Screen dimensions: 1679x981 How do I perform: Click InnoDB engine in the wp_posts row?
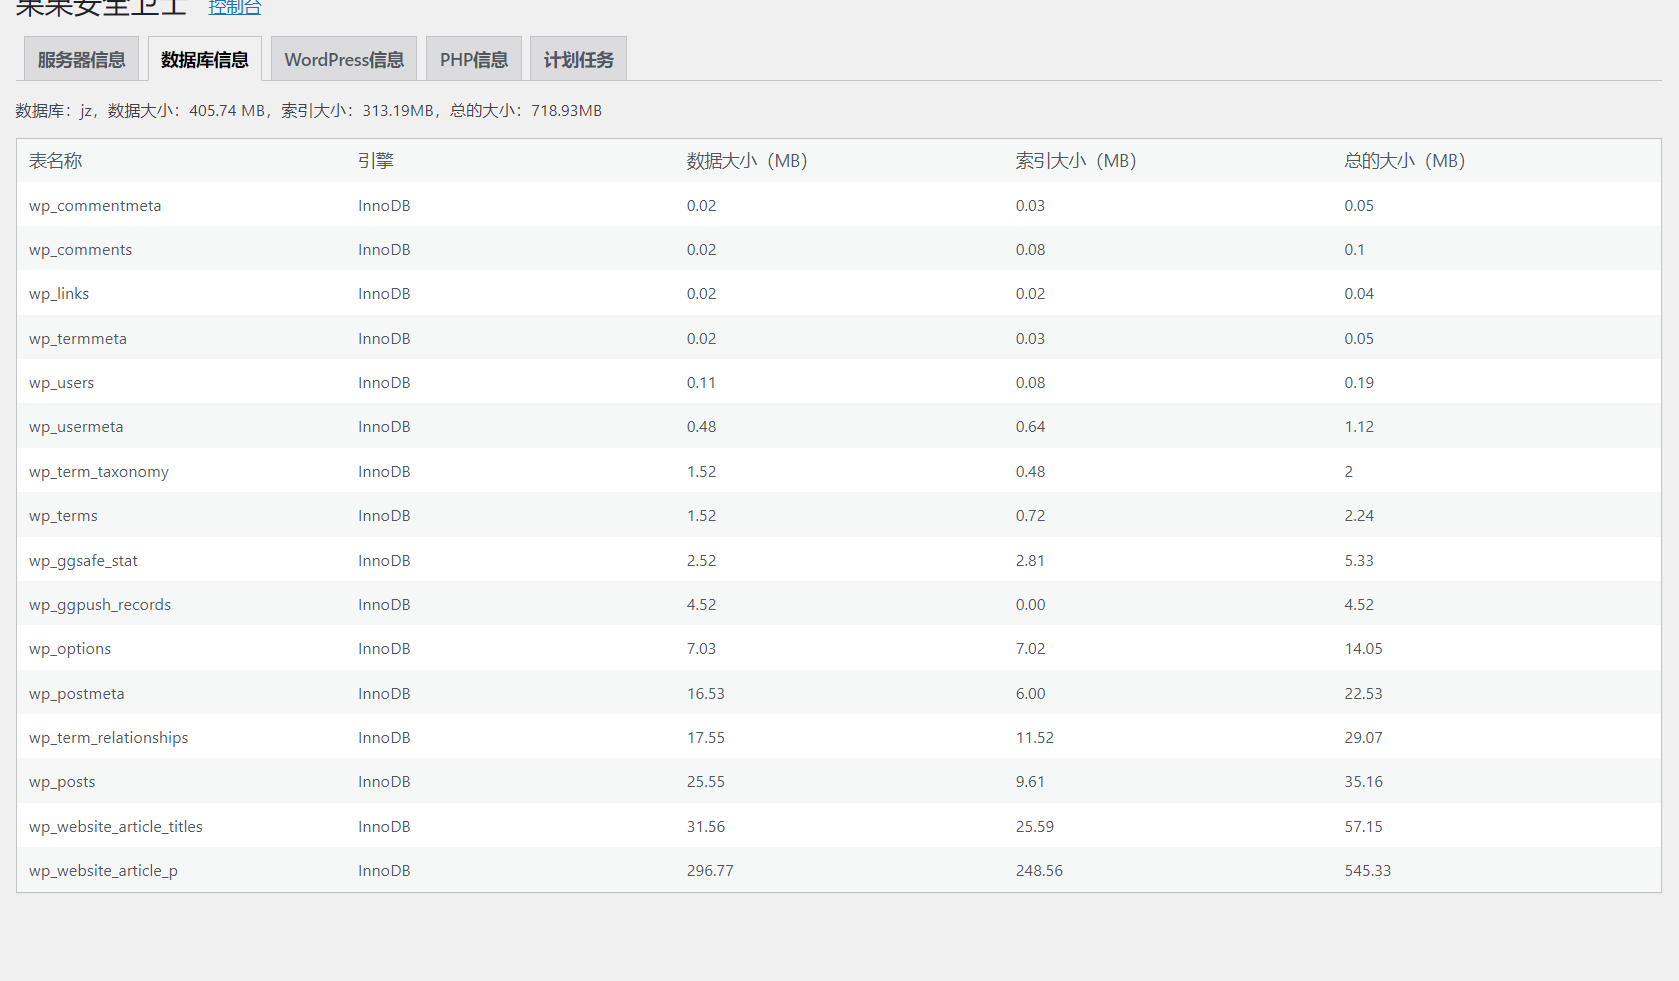coord(384,782)
